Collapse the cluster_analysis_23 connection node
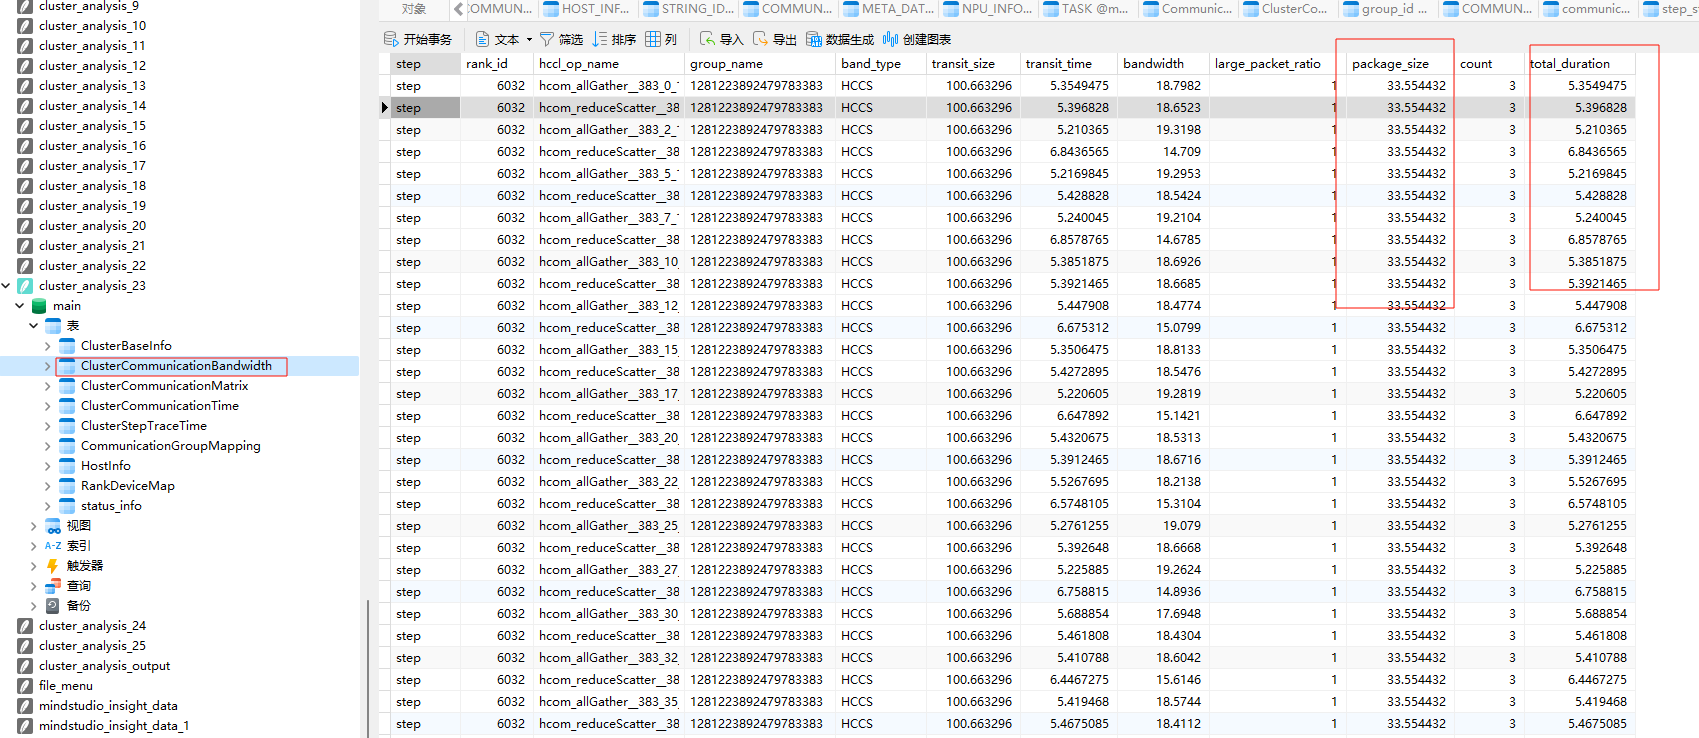 point(6,286)
